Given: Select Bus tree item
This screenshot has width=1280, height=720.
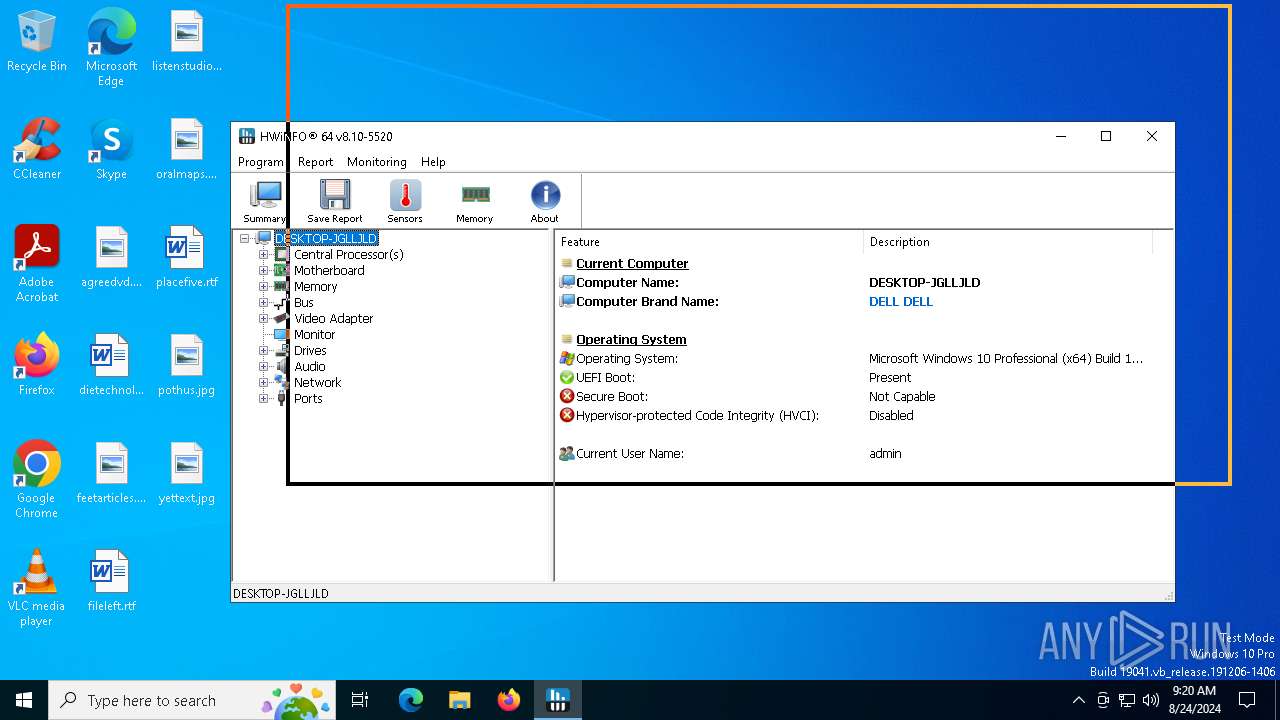Looking at the screenshot, I should coord(304,303).
